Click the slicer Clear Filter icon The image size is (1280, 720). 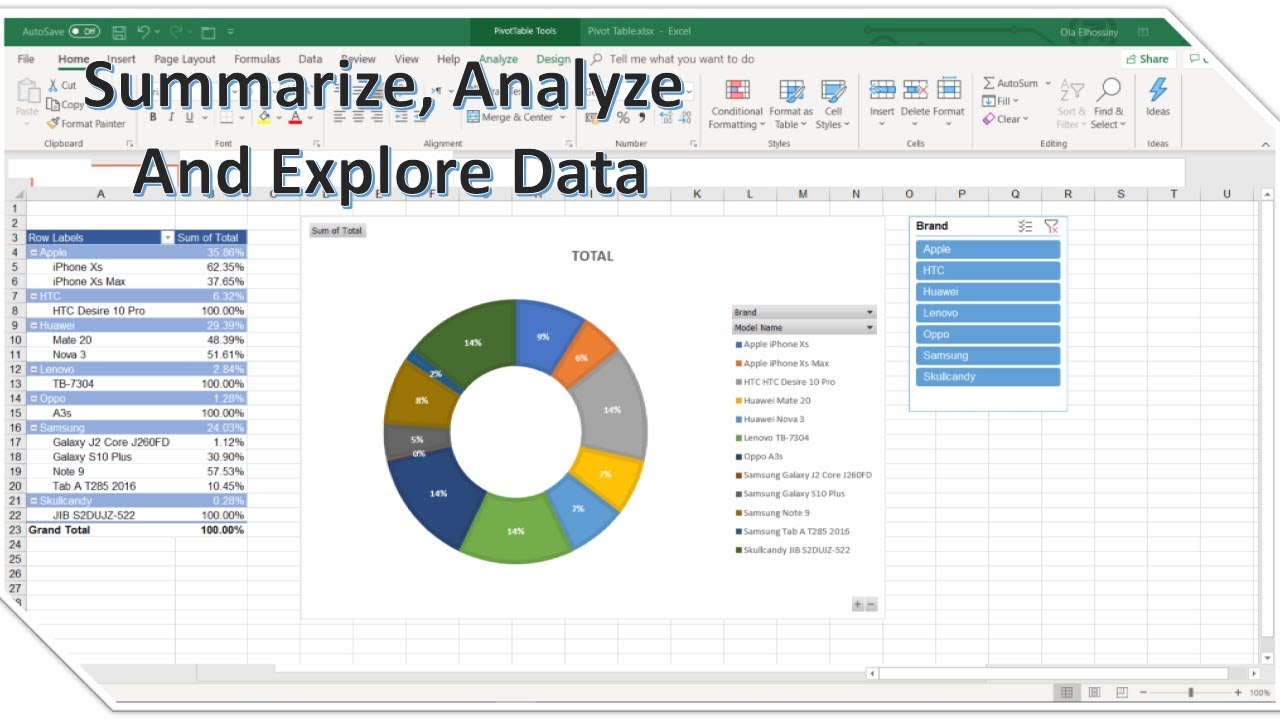point(1051,227)
